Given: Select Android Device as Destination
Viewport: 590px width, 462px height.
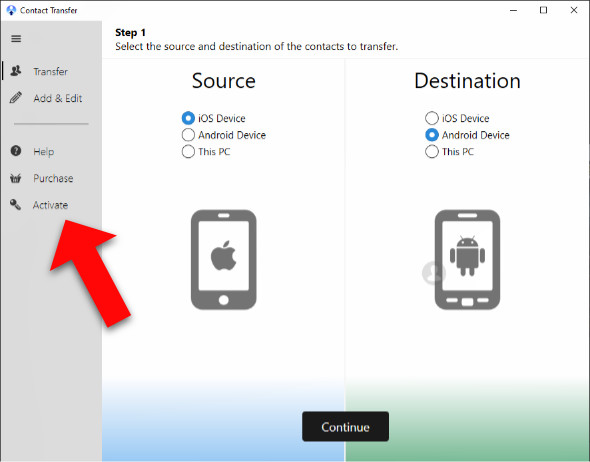Looking at the screenshot, I should (x=467, y=135).
